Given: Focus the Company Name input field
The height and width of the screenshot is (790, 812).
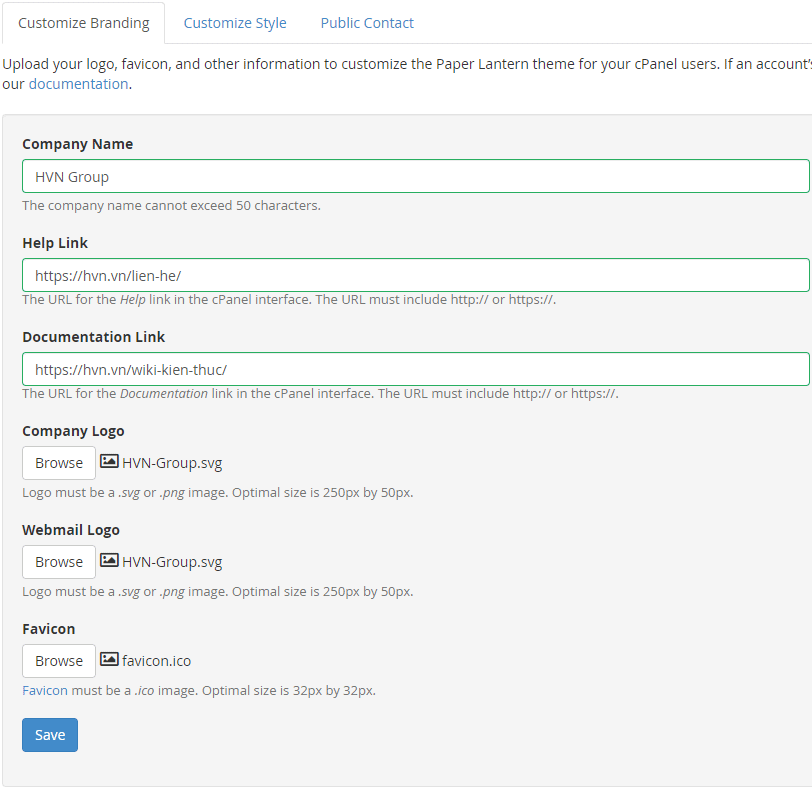Looking at the screenshot, I should tap(415, 176).
